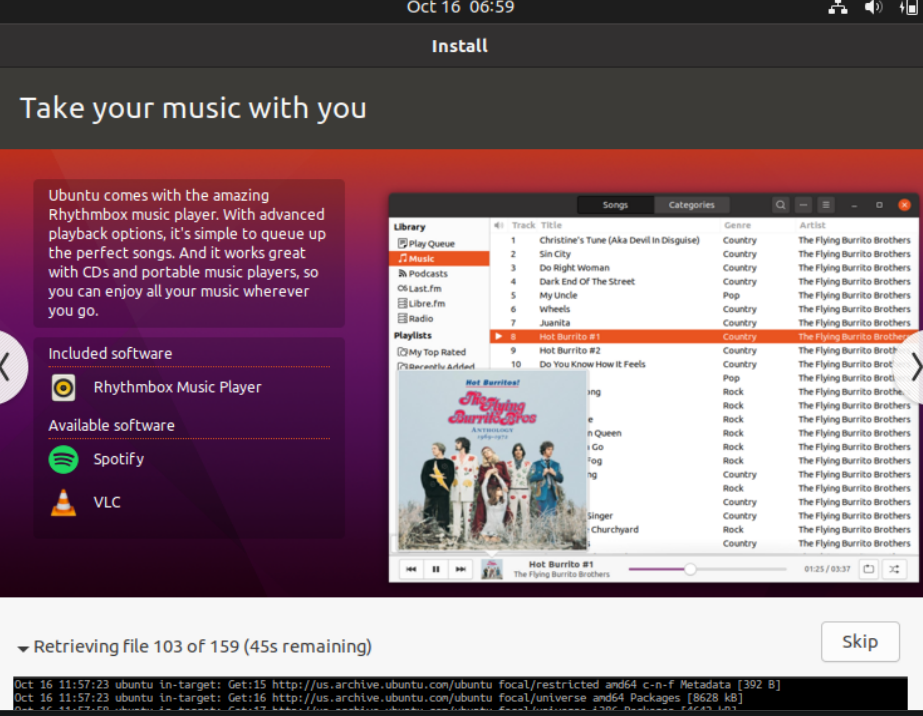The width and height of the screenshot is (923, 716).
Task: Switch to the Categories tab
Action: [691, 205]
